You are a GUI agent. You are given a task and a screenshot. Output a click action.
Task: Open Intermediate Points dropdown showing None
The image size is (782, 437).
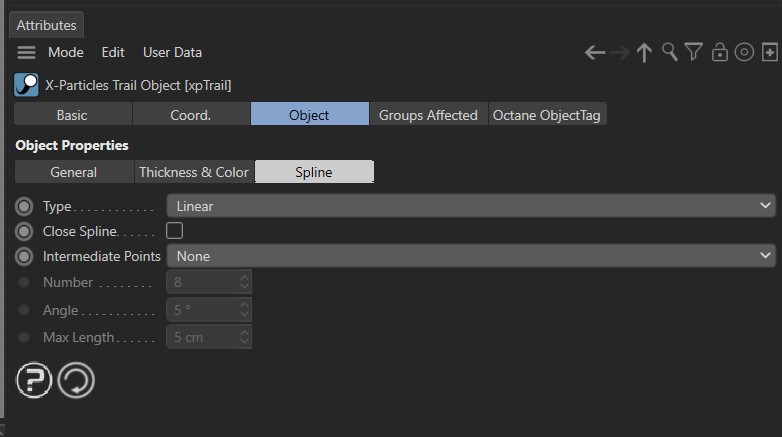coord(471,256)
